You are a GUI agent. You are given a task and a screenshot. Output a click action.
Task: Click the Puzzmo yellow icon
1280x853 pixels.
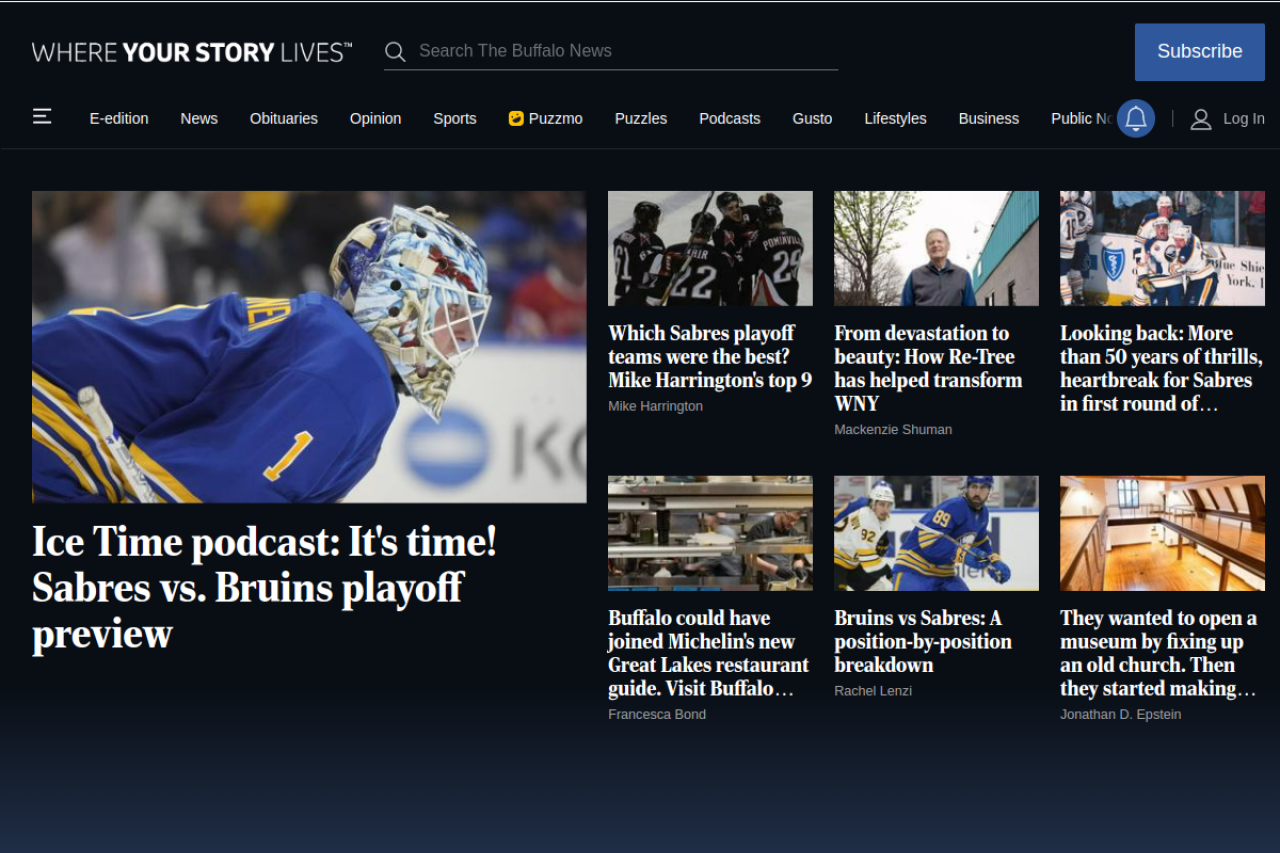click(x=516, y=118)
